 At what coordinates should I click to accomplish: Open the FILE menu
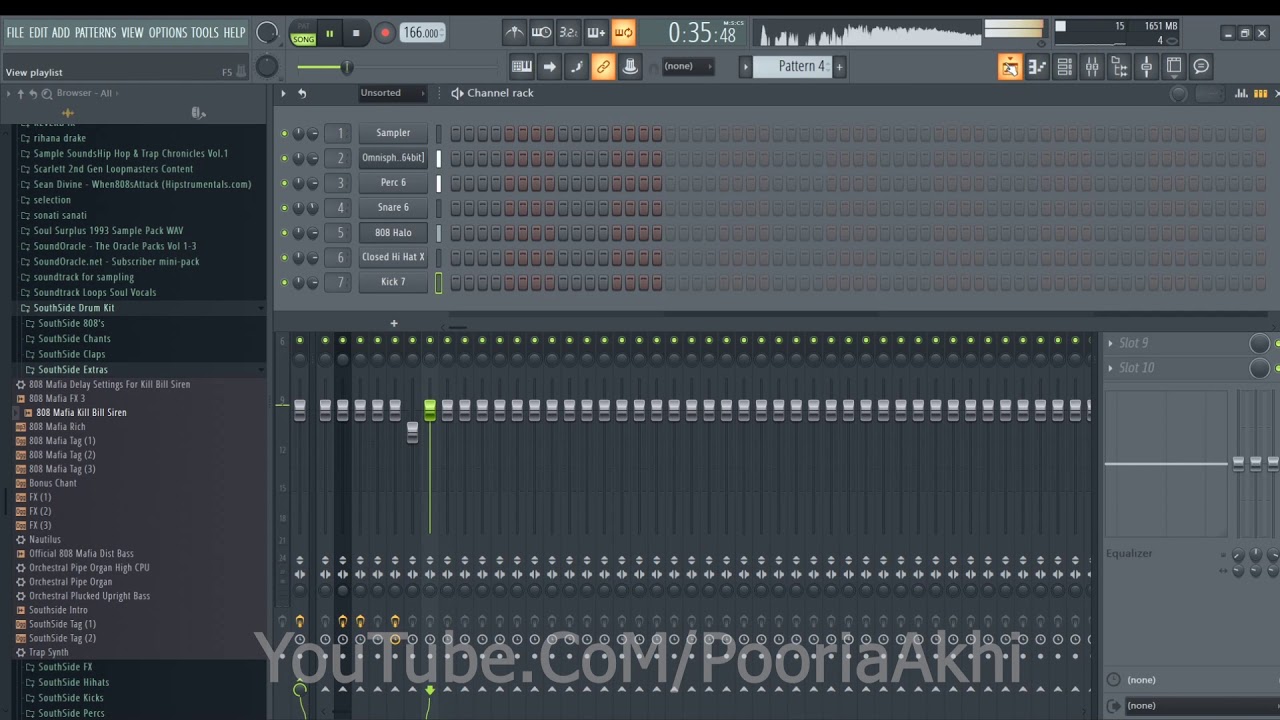(x=15, y=33)
